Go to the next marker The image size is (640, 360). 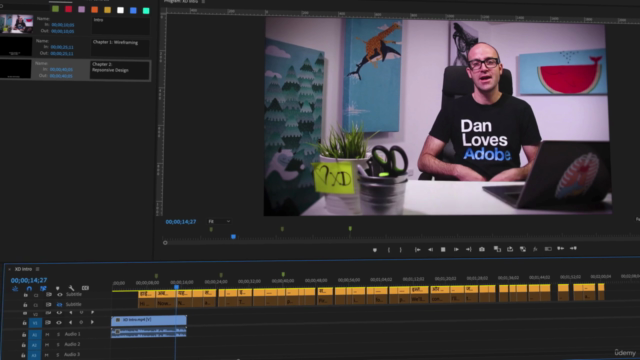point(573,248)
